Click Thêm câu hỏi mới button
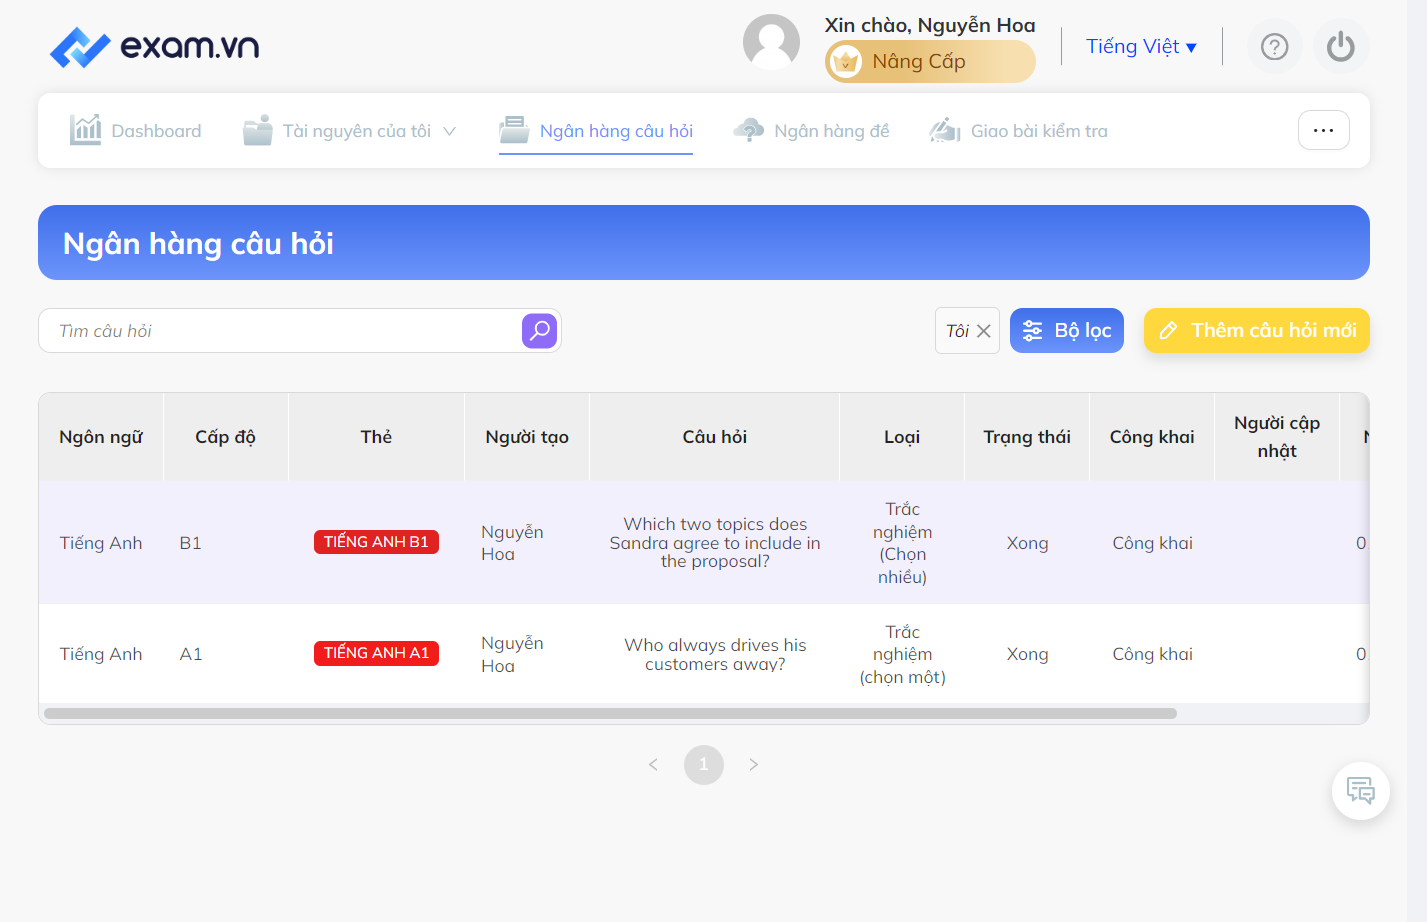1427x922 pixels. (1256, 331)
